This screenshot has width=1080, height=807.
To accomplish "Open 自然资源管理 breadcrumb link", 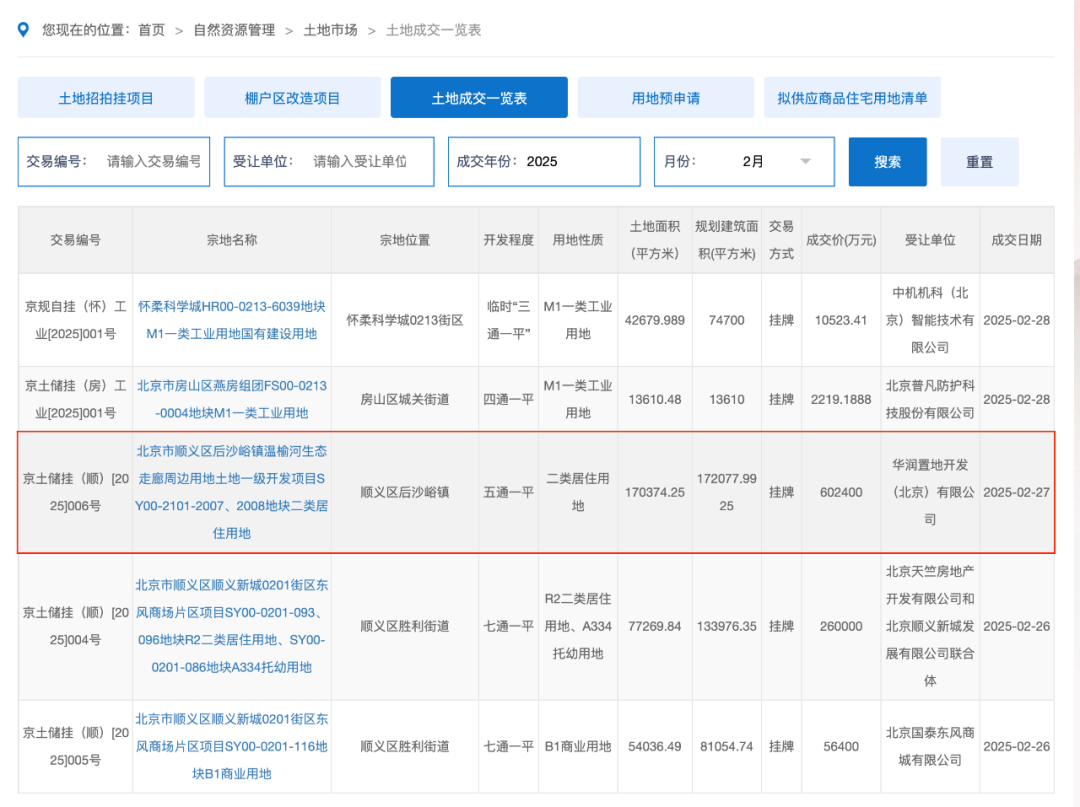I will click(x=234, y=30).
